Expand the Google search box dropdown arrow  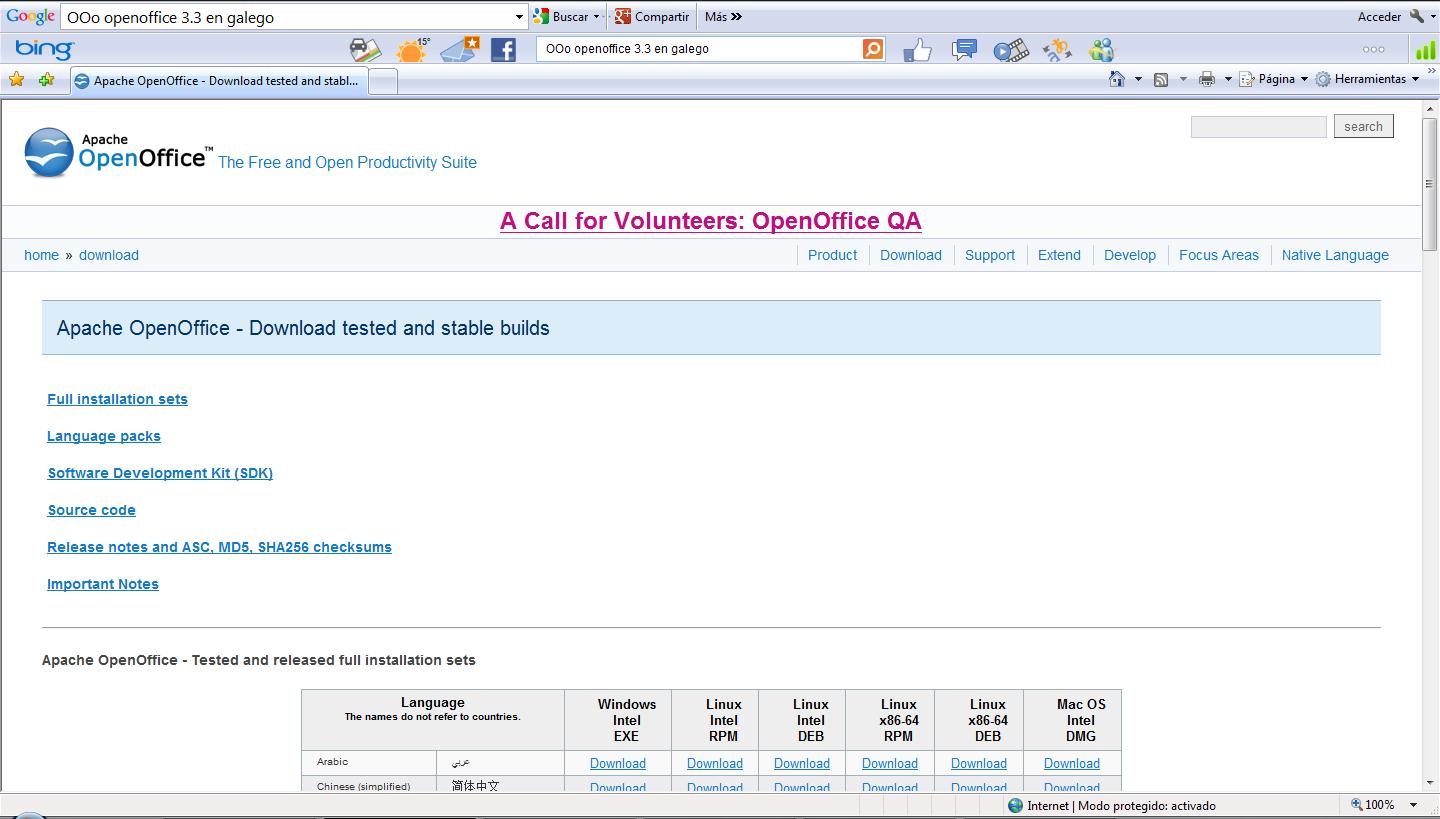pyautogui.click(x=519, y=17)
